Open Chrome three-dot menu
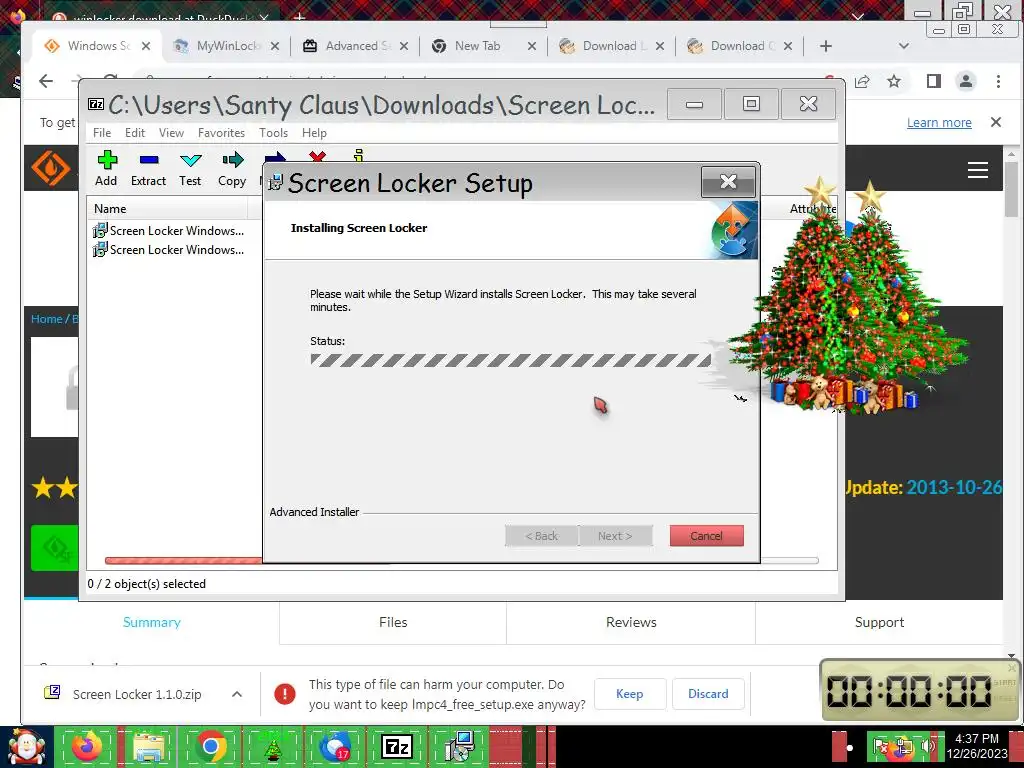 [x=998, y=81]
